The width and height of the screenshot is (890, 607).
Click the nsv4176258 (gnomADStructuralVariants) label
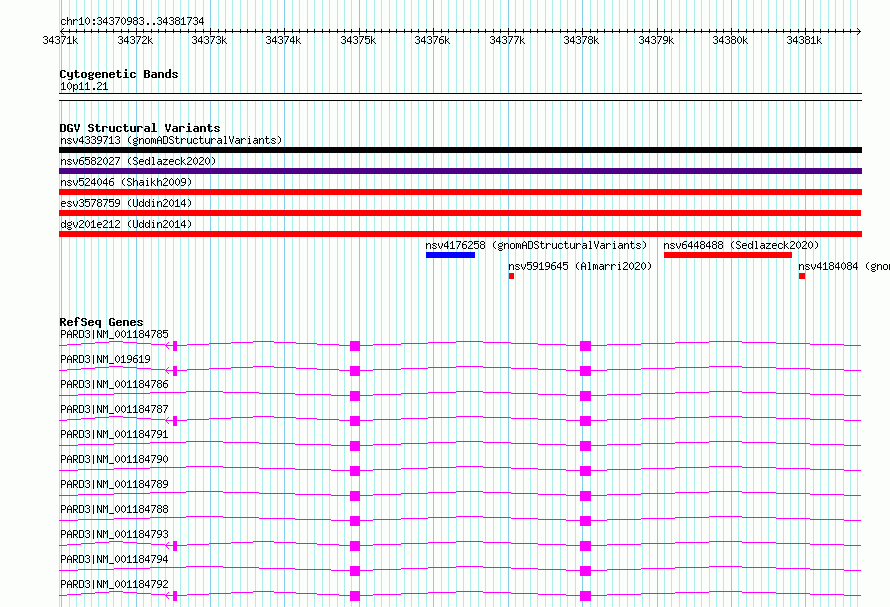pos(536,245)
